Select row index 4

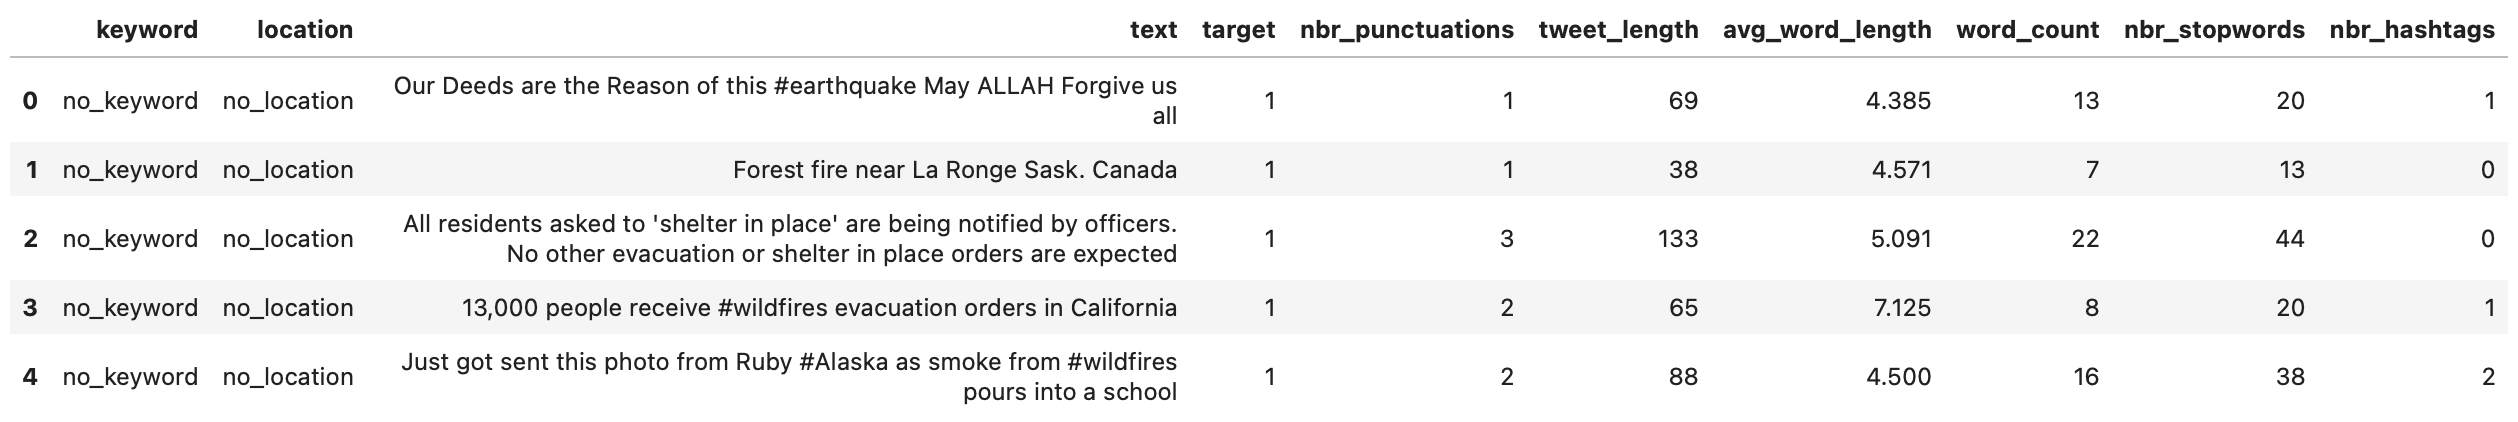coord(30,377)
